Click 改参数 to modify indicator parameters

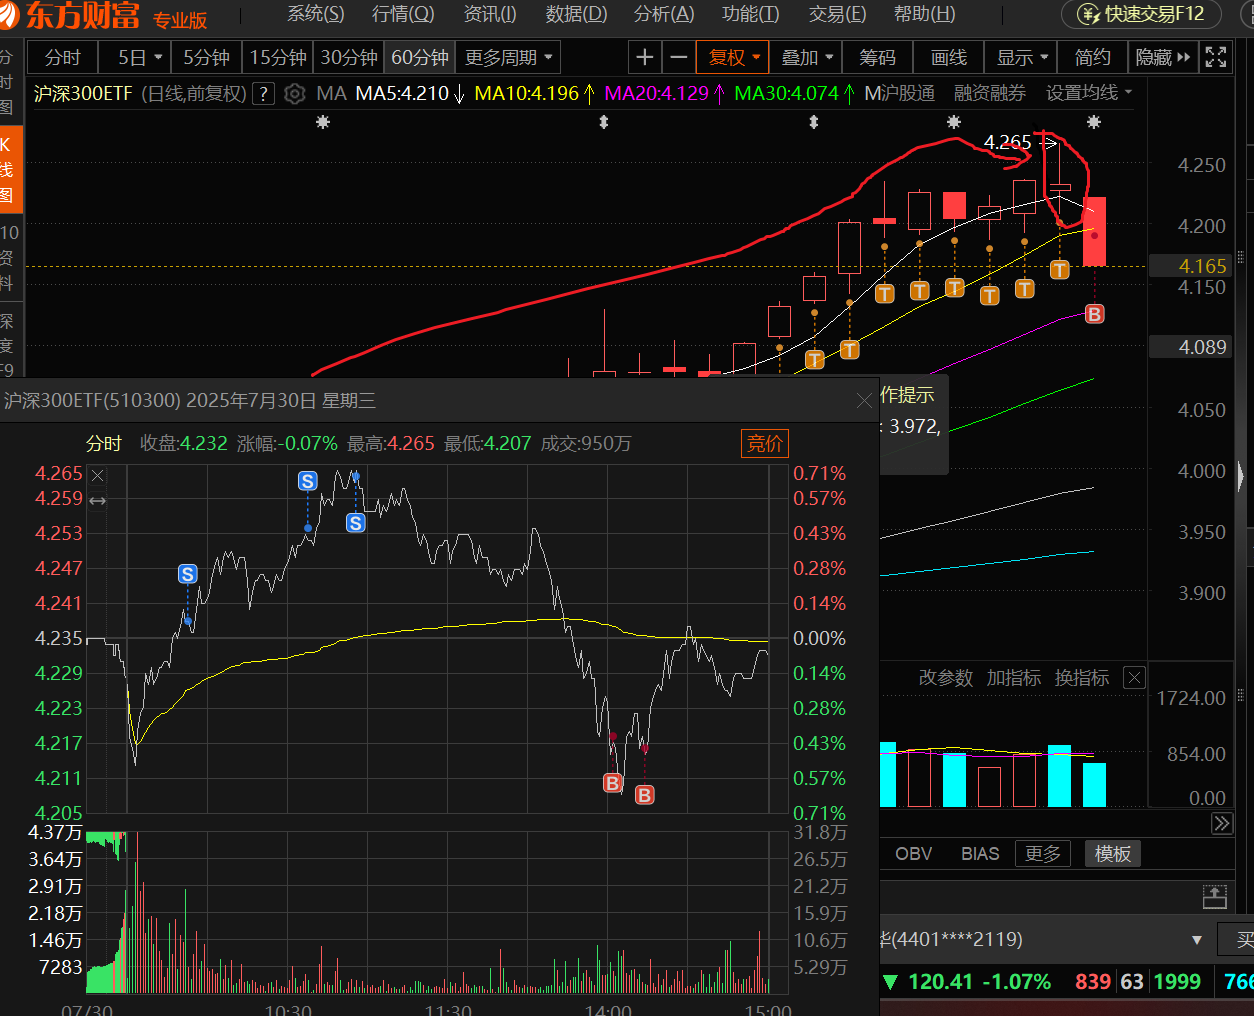pos(945,678)
